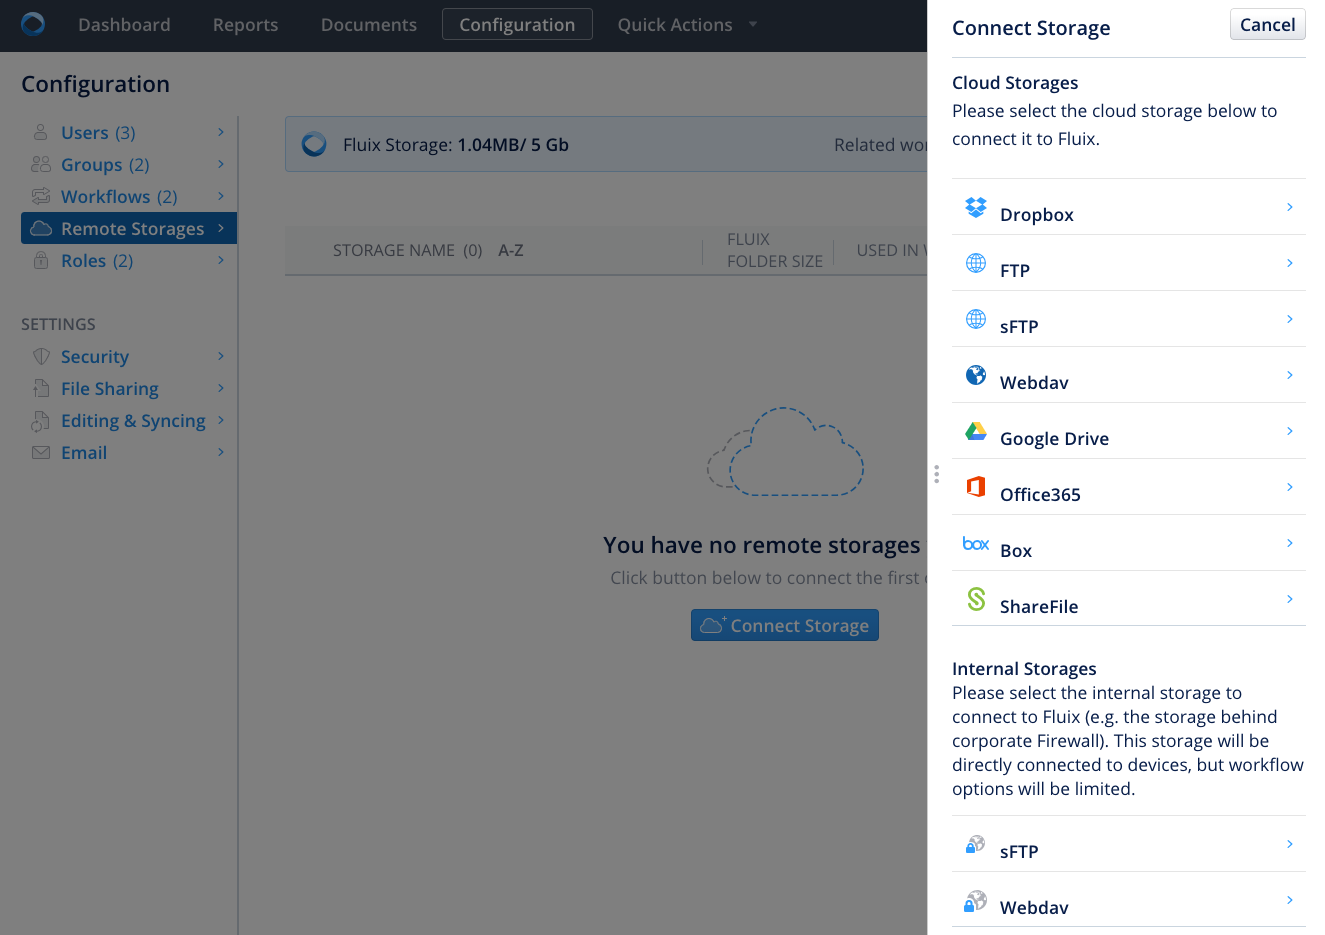Switch to the Documents tab
Screen dimensions: 1325x935
(368, 25)
